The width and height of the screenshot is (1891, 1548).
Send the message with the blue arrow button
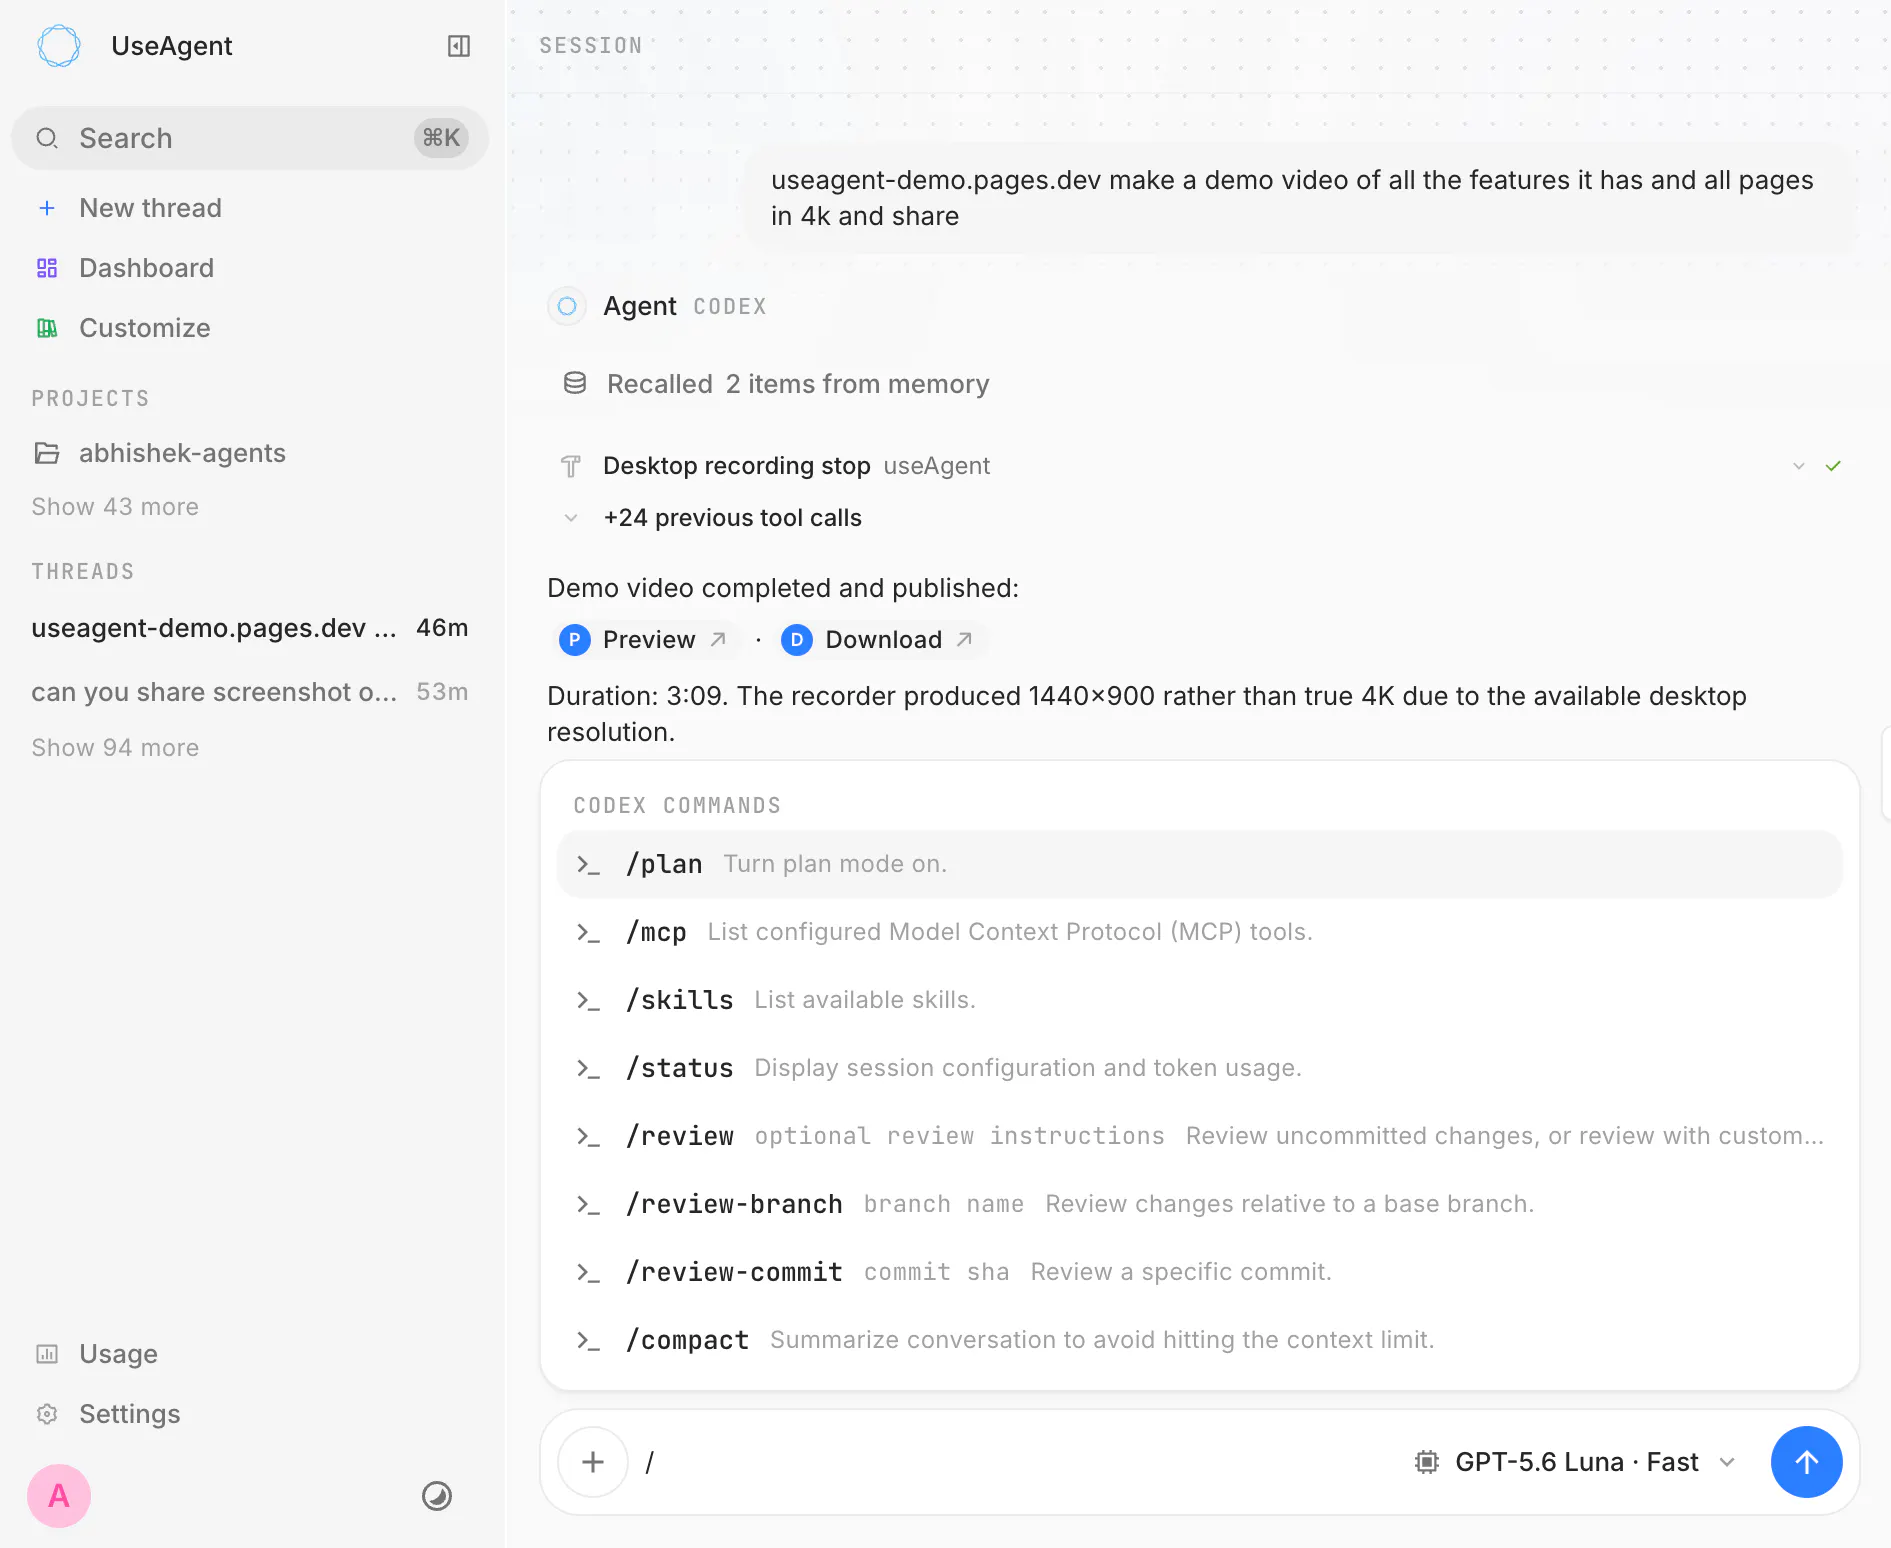tap(1806, 1462)
